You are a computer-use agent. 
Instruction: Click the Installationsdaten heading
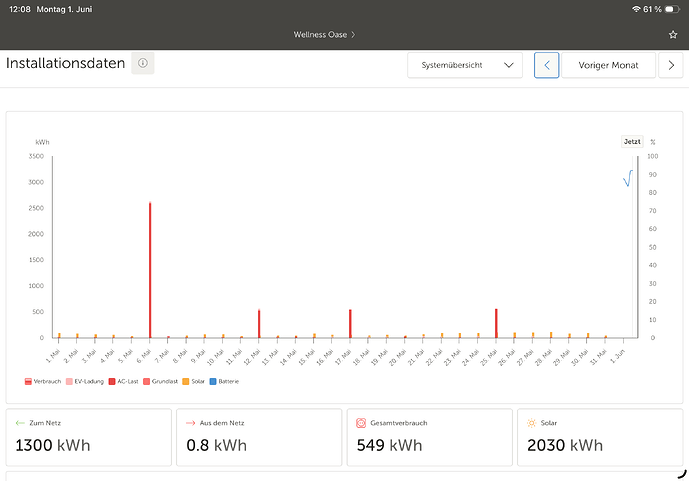(x=65, y=63)
